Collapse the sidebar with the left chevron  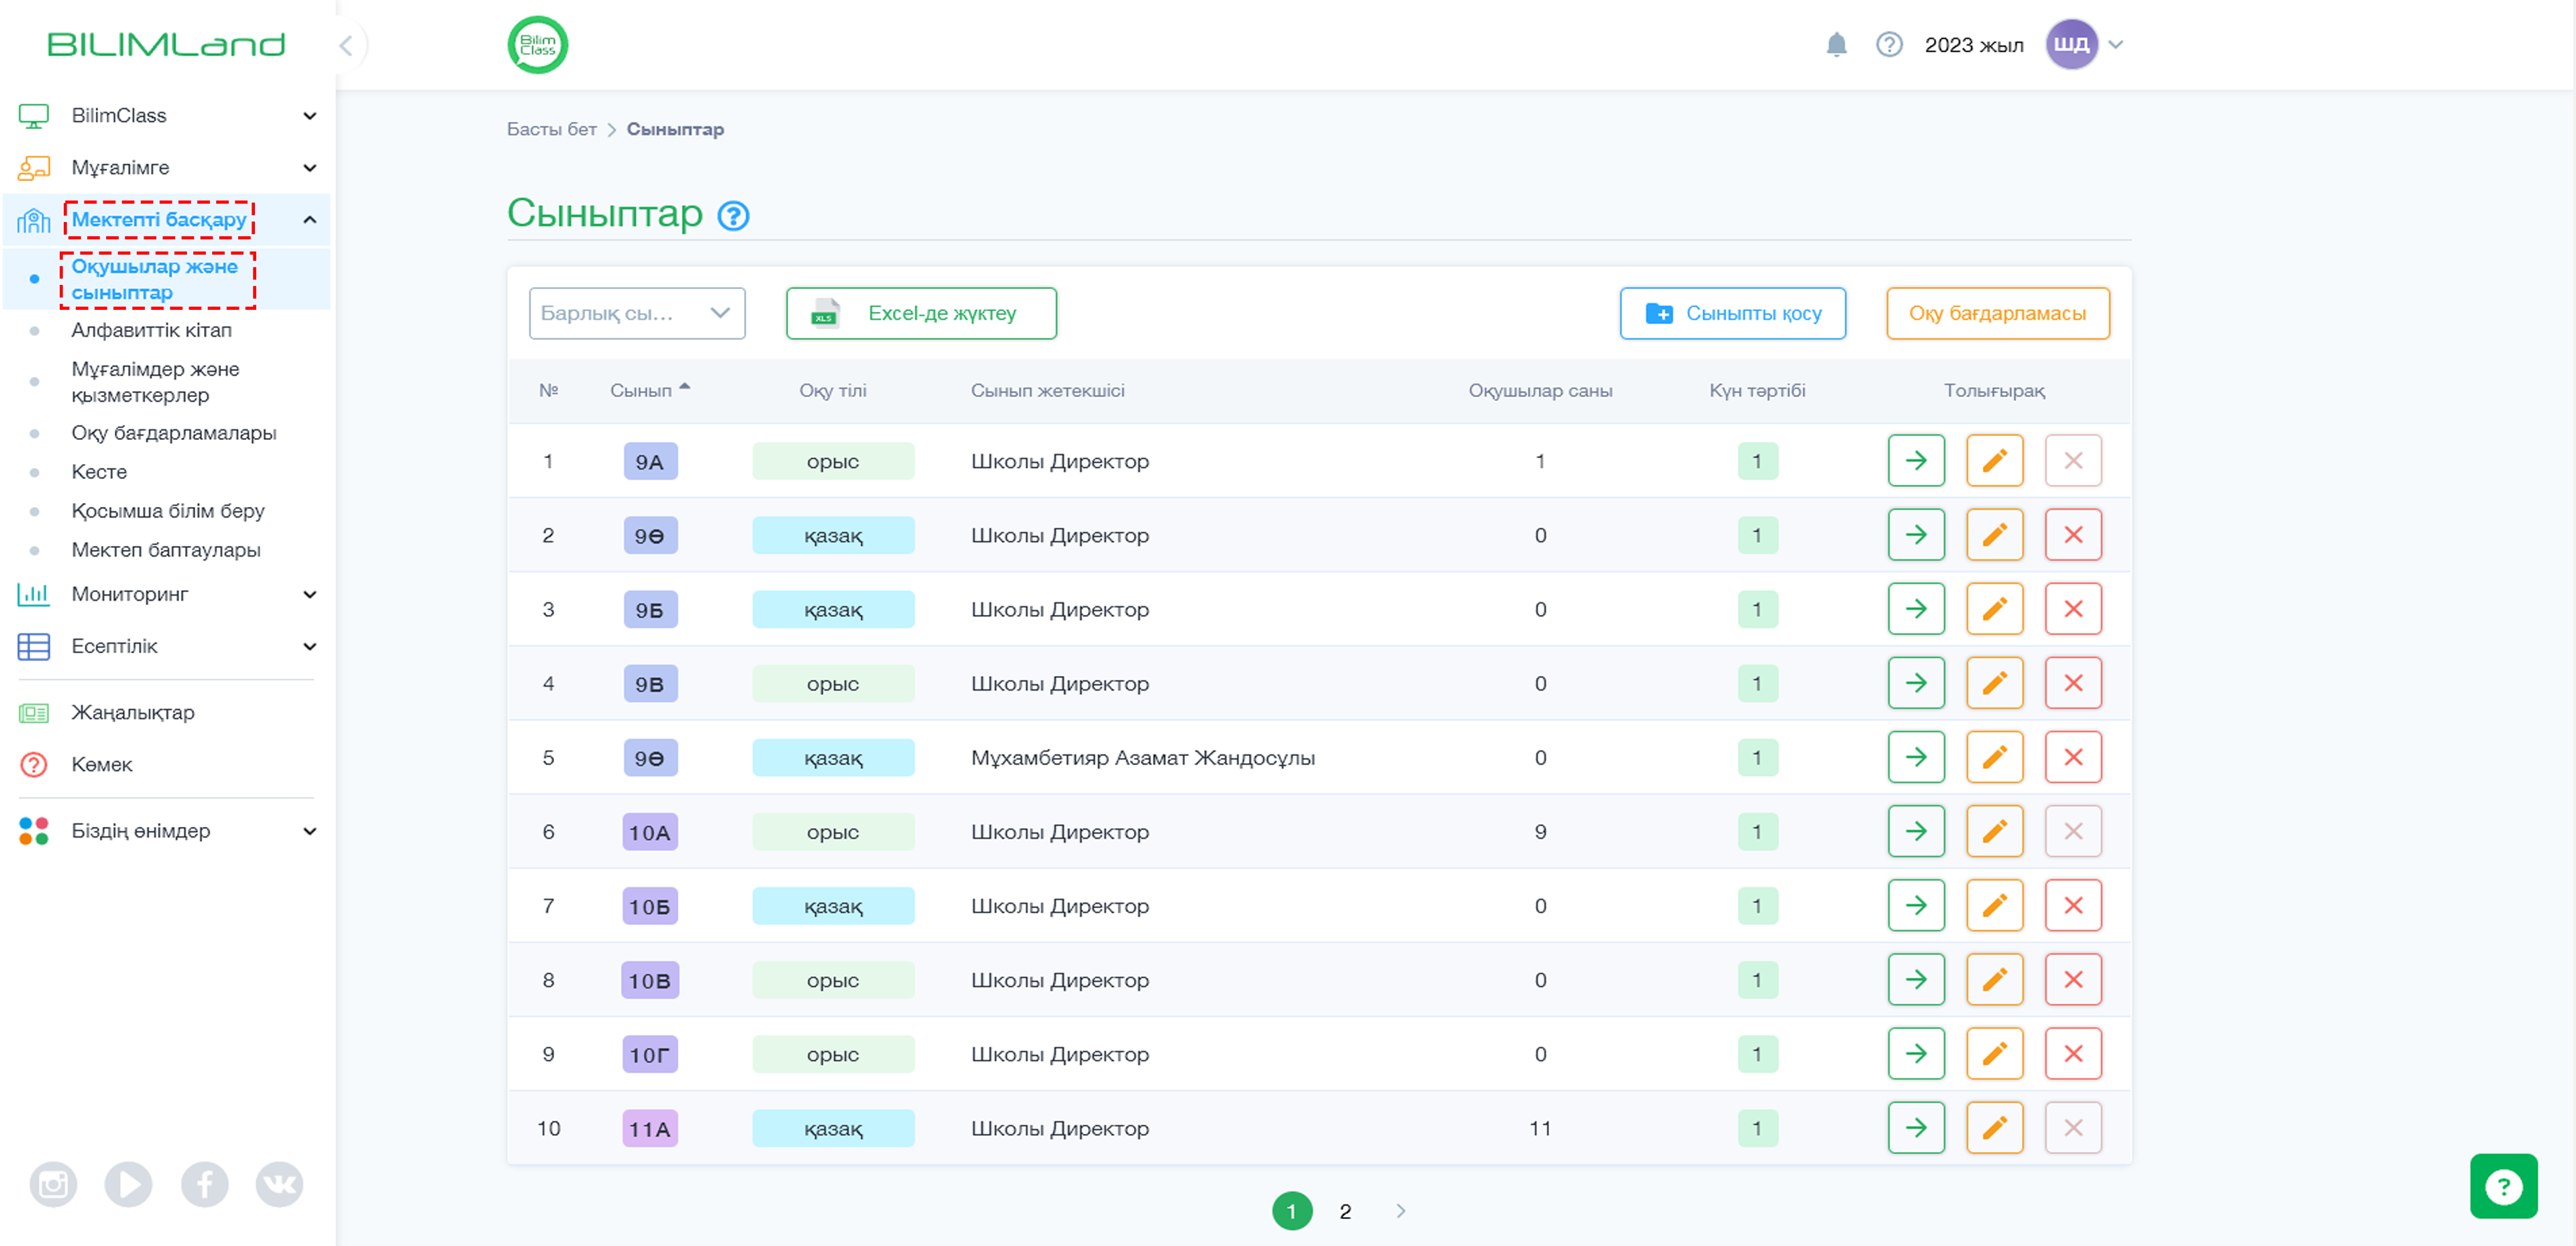(346, 45)
